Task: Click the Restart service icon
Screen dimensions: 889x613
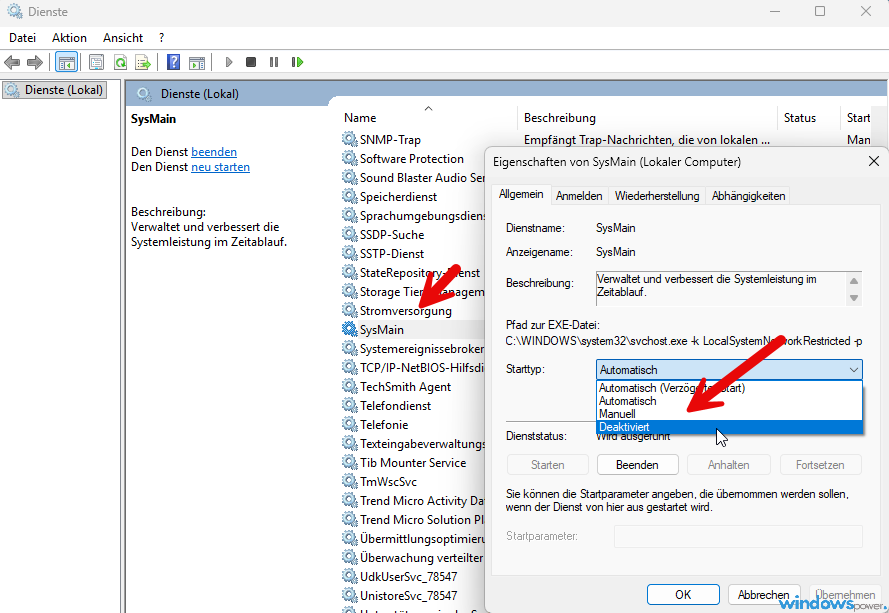Action: click(298, 62)
